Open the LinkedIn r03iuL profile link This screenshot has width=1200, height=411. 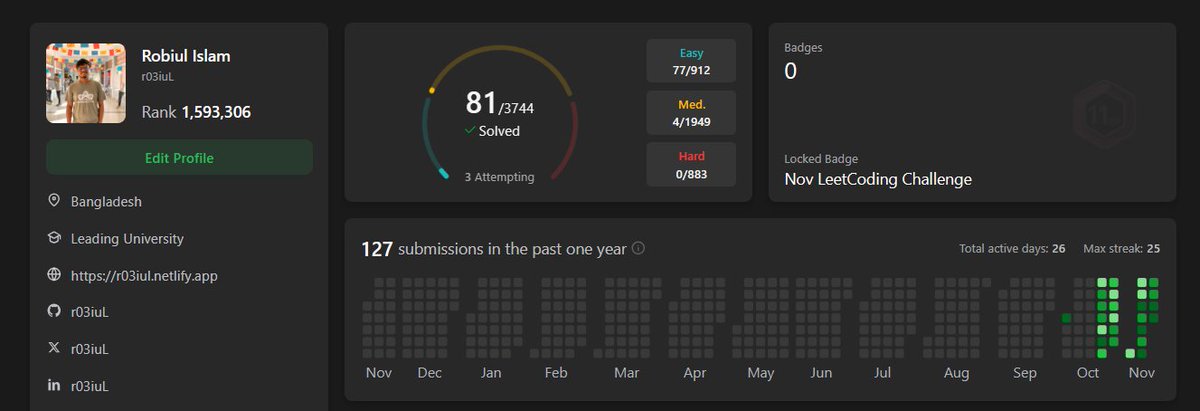click(90, 385)
